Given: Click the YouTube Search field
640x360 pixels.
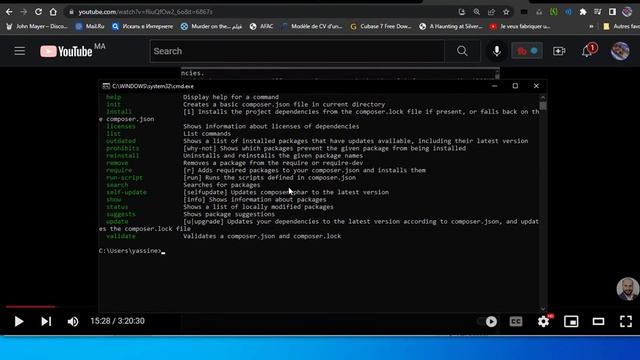Looking at the screenshot, I should click(x=297, y=51).
